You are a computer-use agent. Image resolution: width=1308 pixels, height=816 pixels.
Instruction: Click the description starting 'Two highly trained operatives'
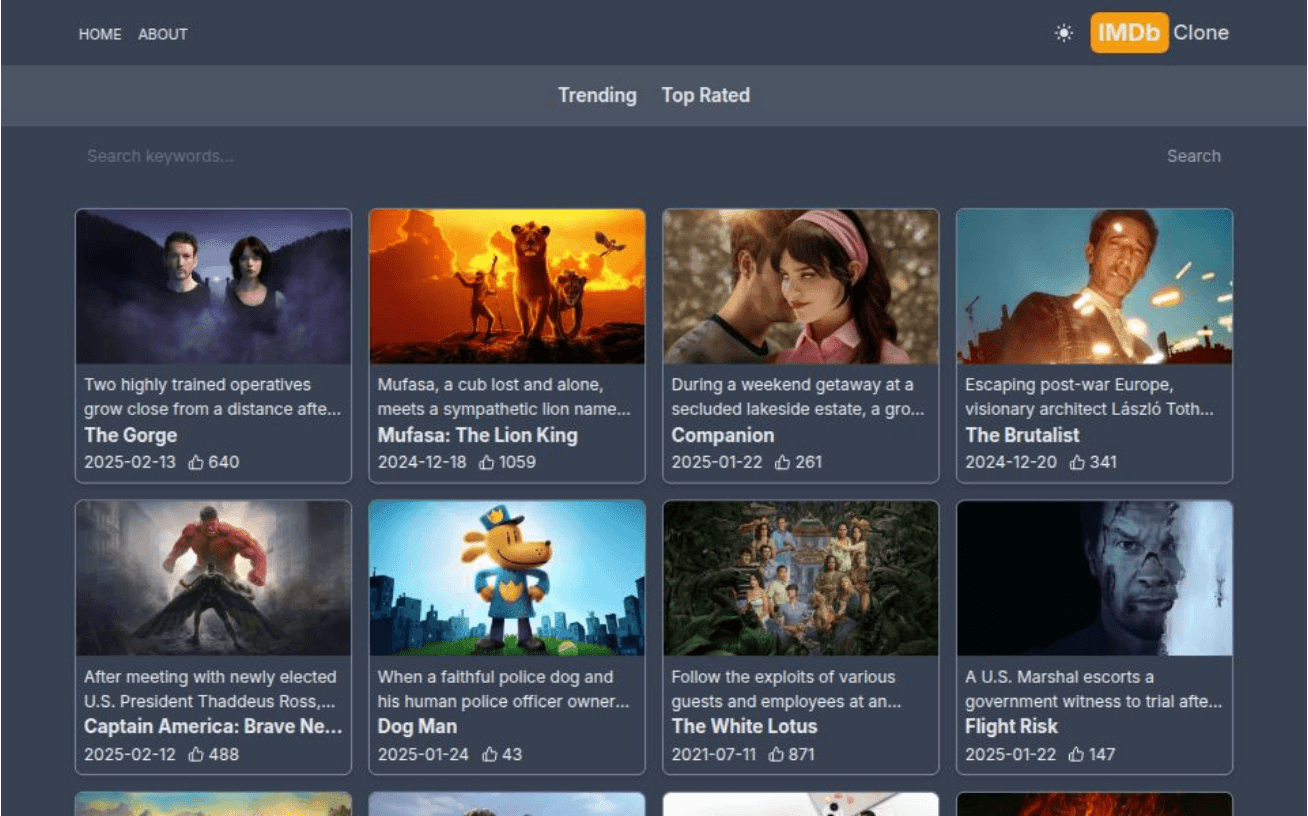[x=213, y=397]
